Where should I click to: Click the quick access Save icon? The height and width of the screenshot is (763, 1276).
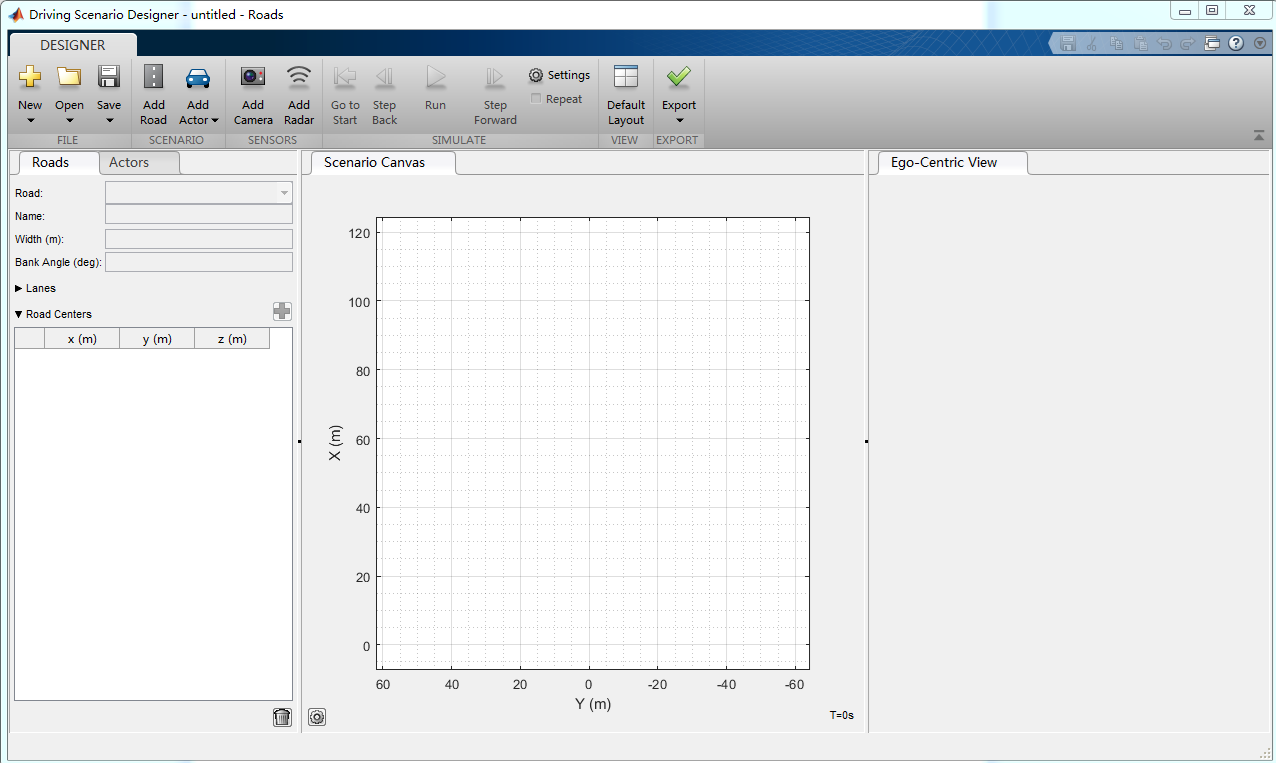[1068, 44]
